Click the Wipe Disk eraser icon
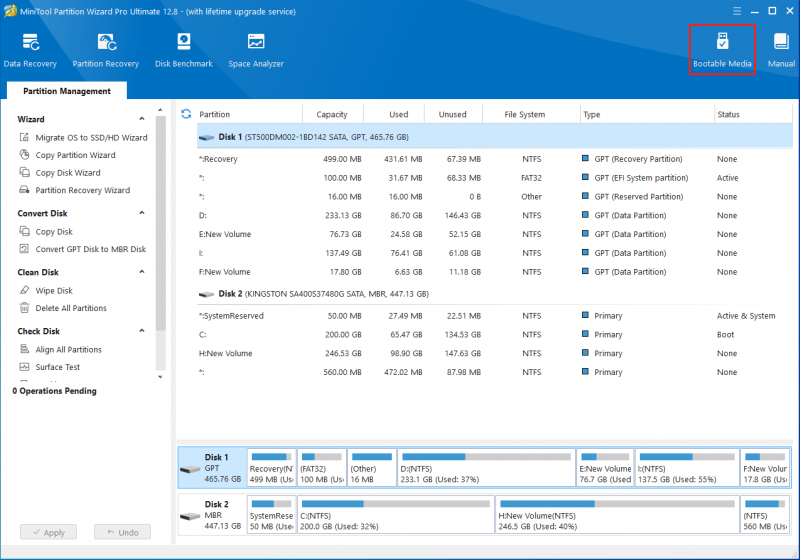The image size is (800, 560). pos(24,290)
